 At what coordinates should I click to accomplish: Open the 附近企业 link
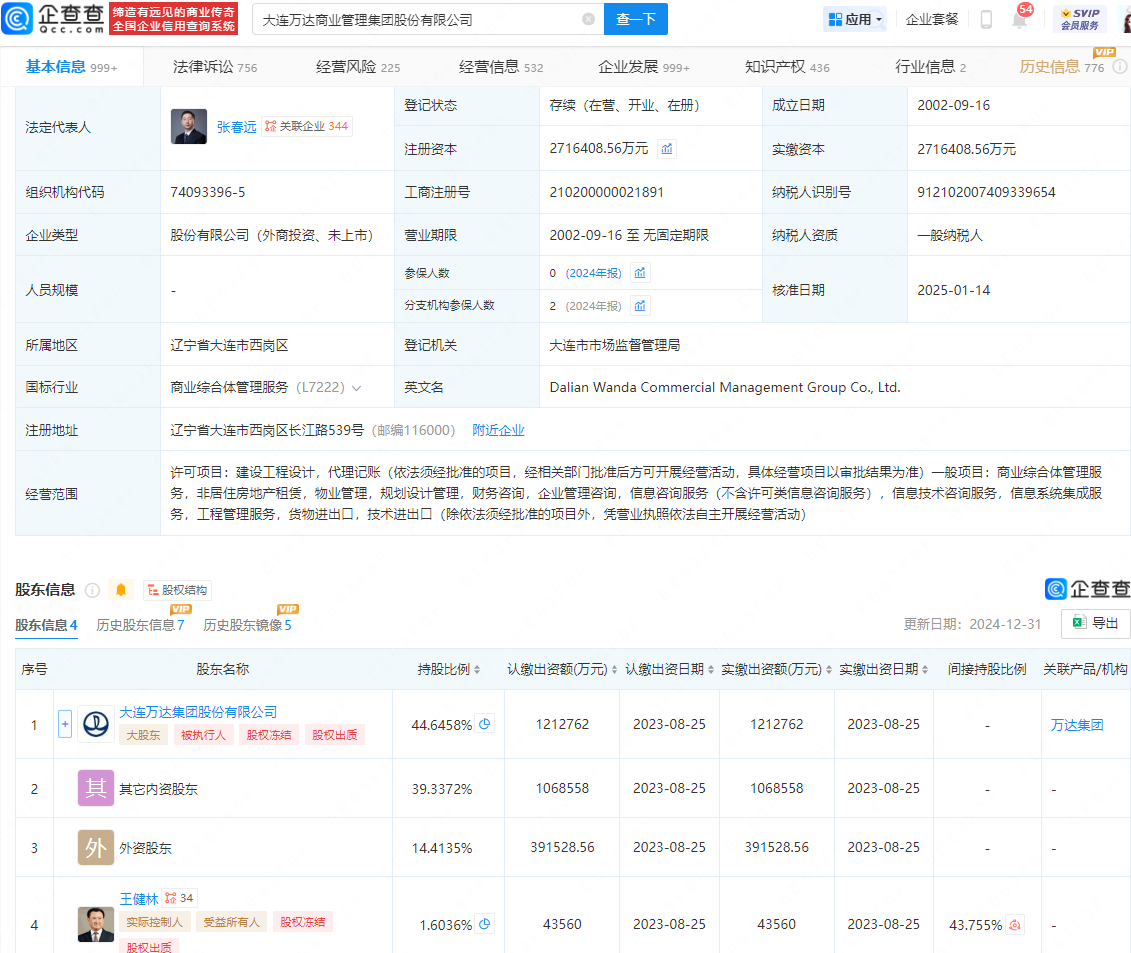pos(498,430)
